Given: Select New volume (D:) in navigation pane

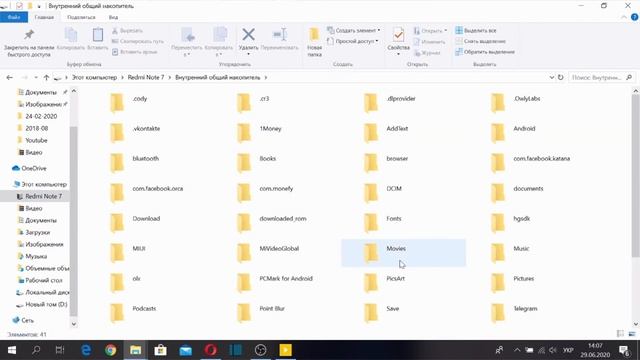Looking at the screenshot, I should tap(42, 304).
